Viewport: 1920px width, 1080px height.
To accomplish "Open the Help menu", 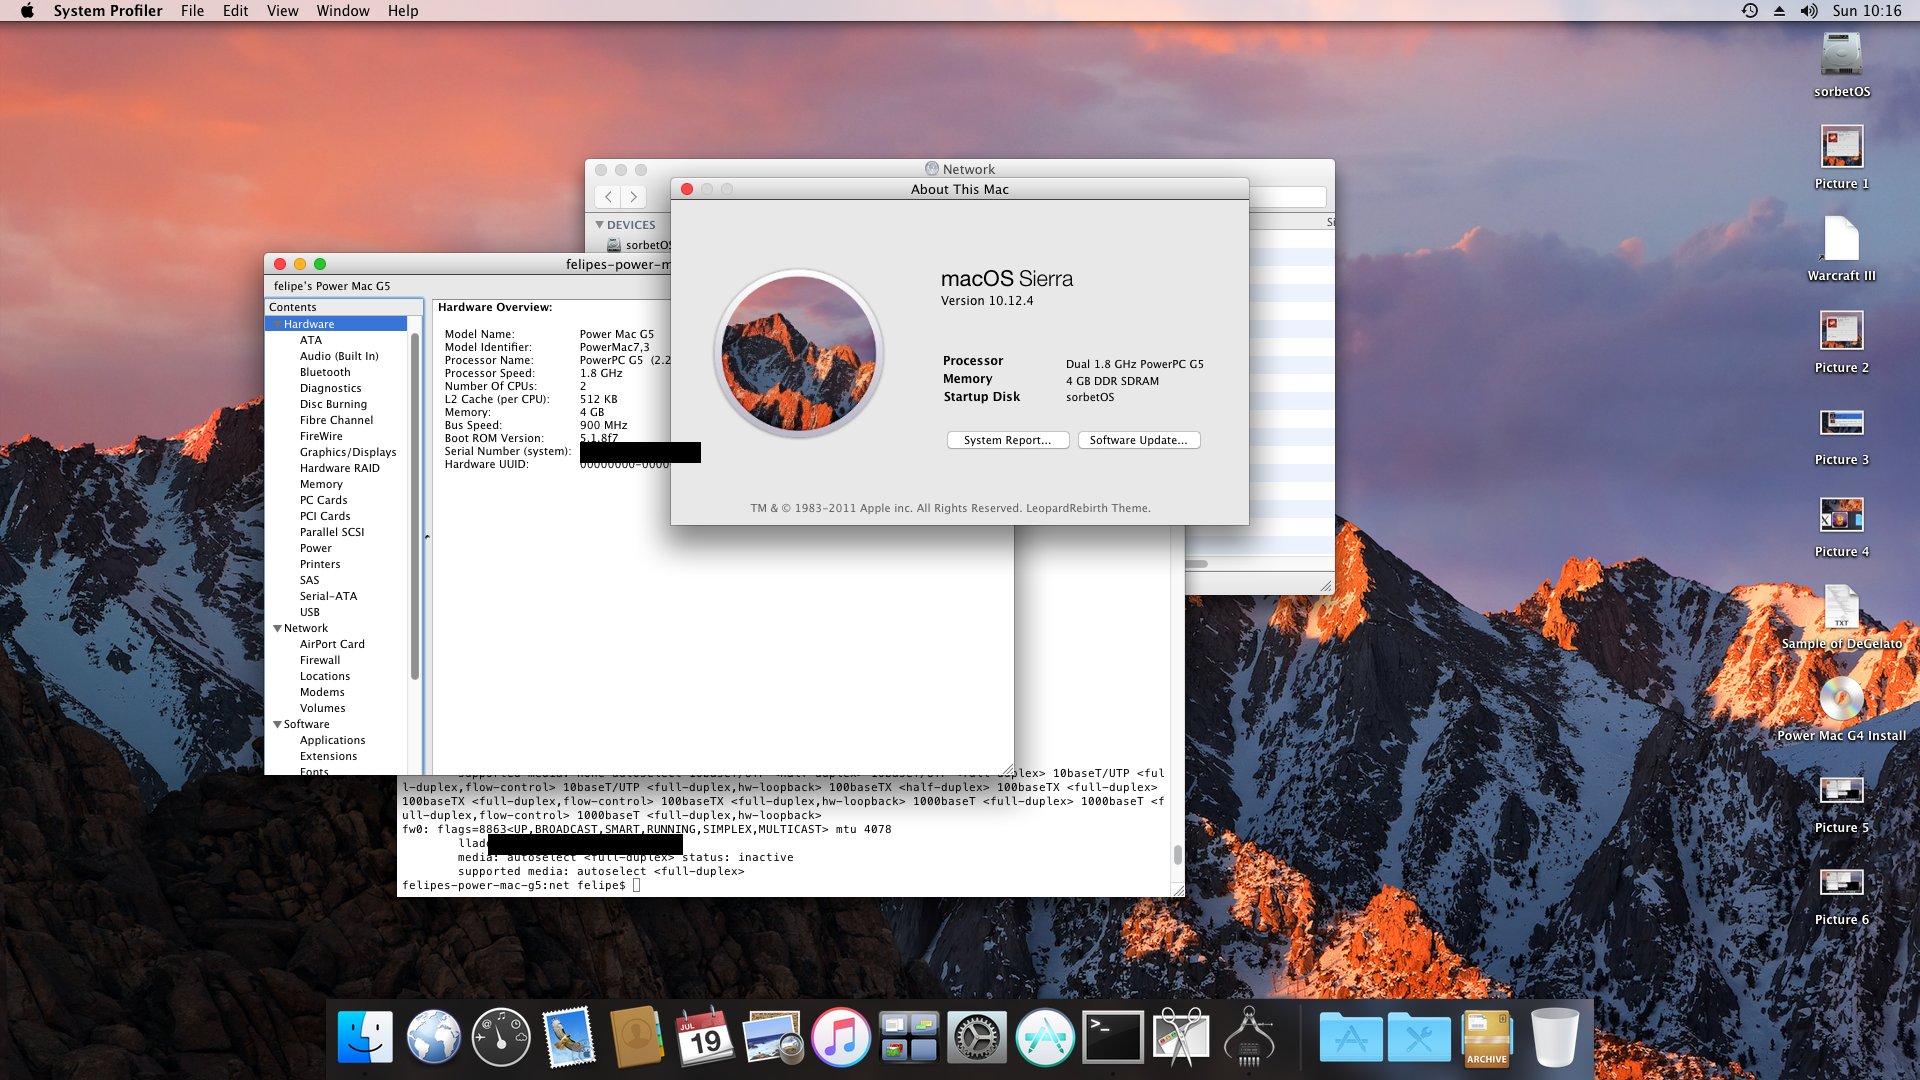I will (x=403, y=11).
